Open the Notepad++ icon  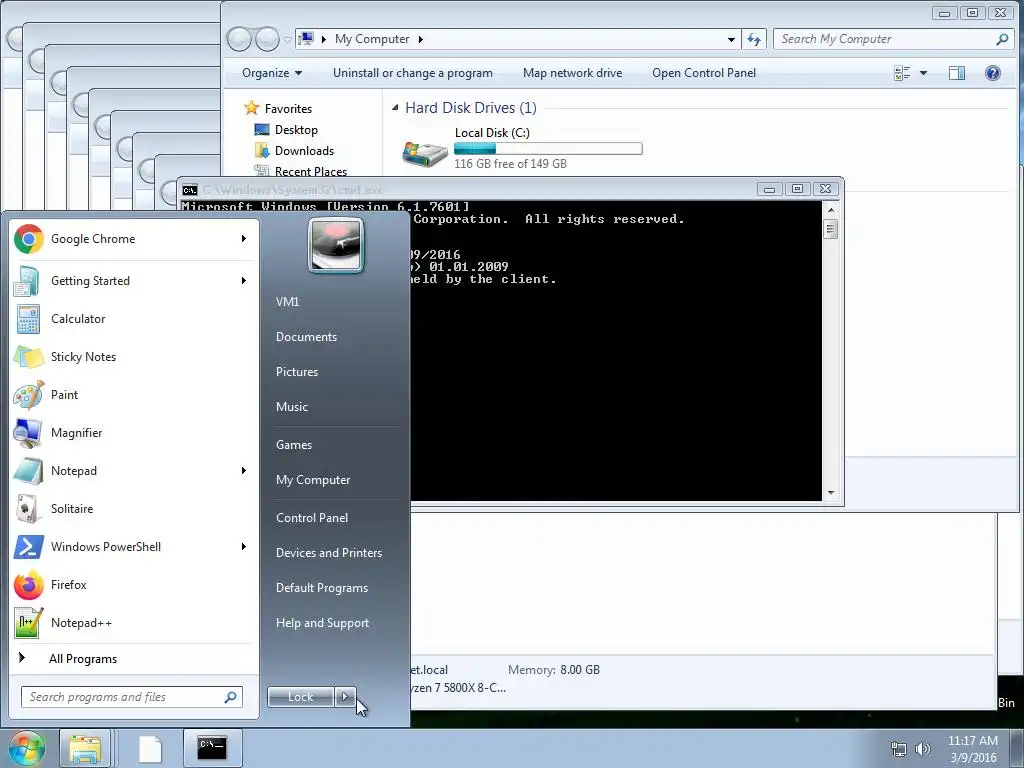pos(28,623)
